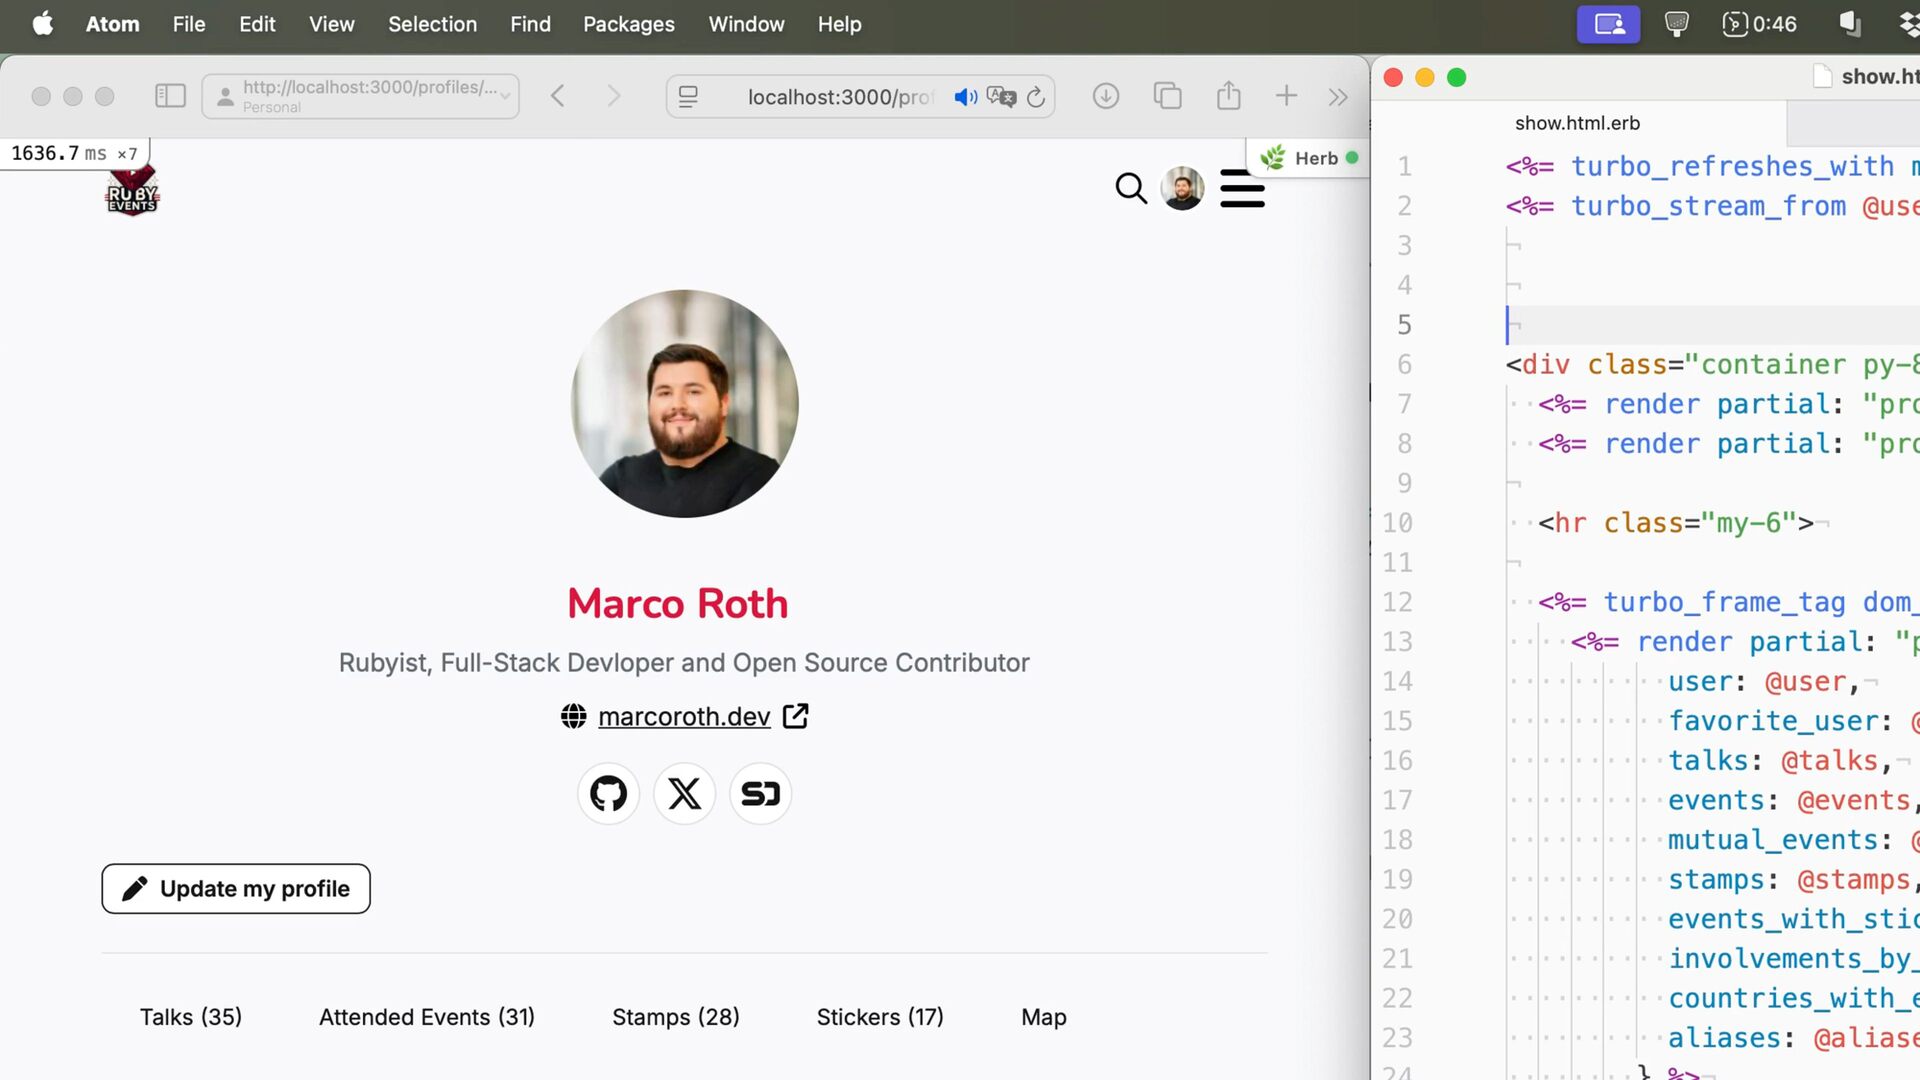Screen dimensions: 1920x1080
Task: Open the user avatar menu in navbar
Action: pyautogui.click(x=1182, y=188)
